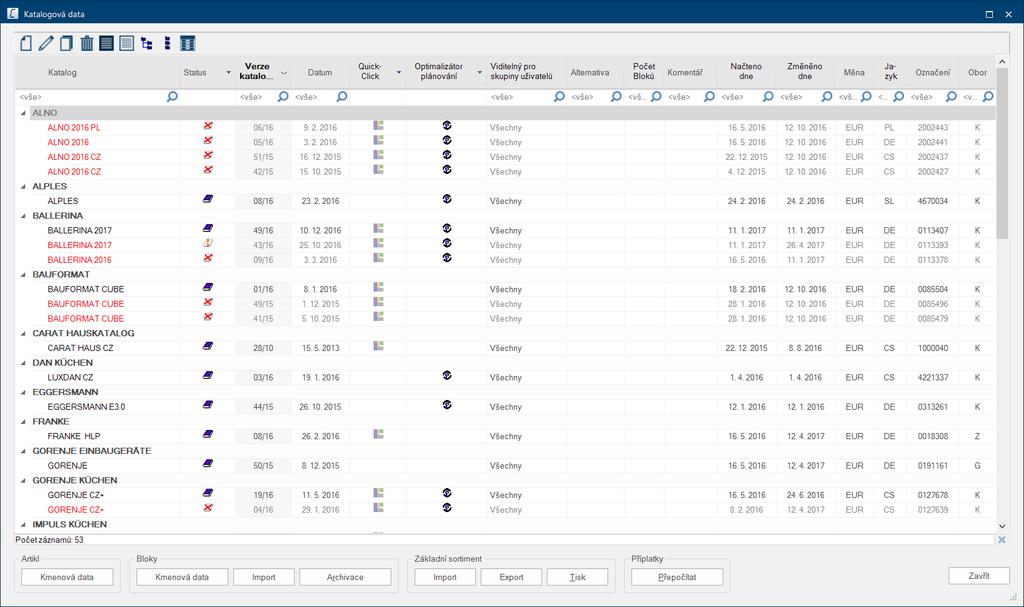The height and width of the screenshot is (607, 1024).
Task: Click optimizer icon in LUXDAN CZ row
Action: [447, 376]
